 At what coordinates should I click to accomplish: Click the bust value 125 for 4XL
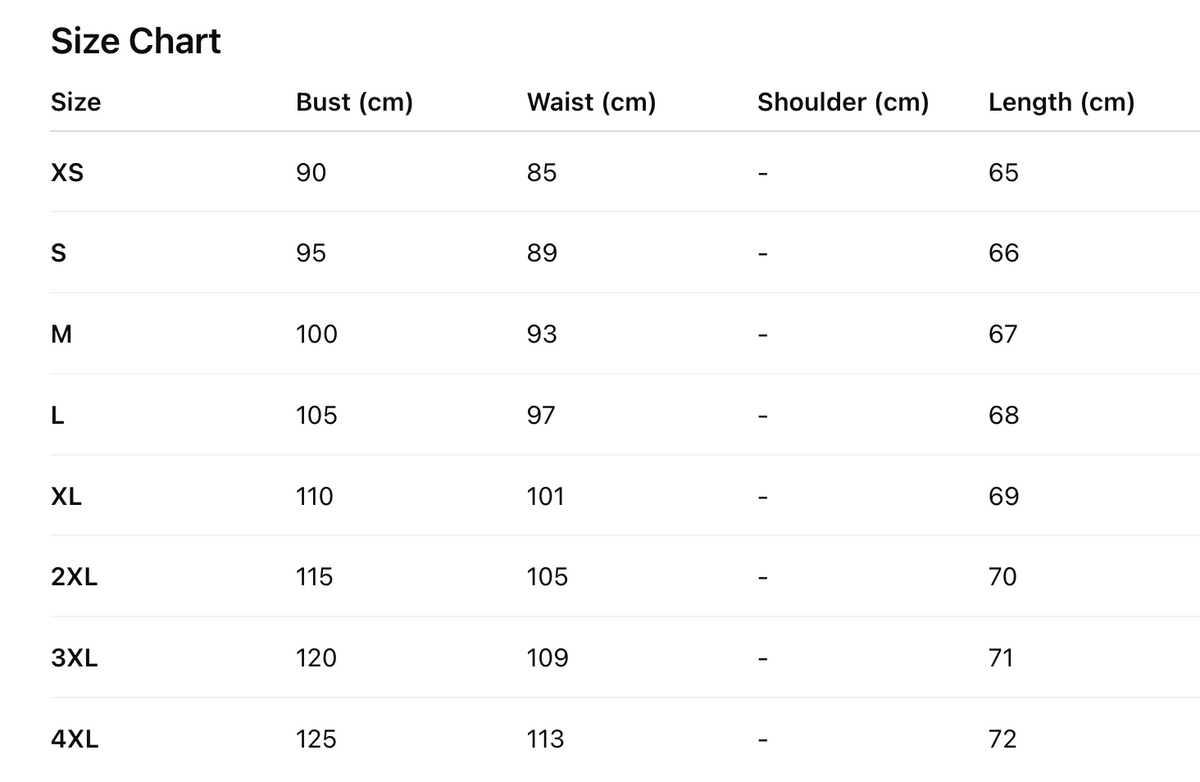point(316,740)
